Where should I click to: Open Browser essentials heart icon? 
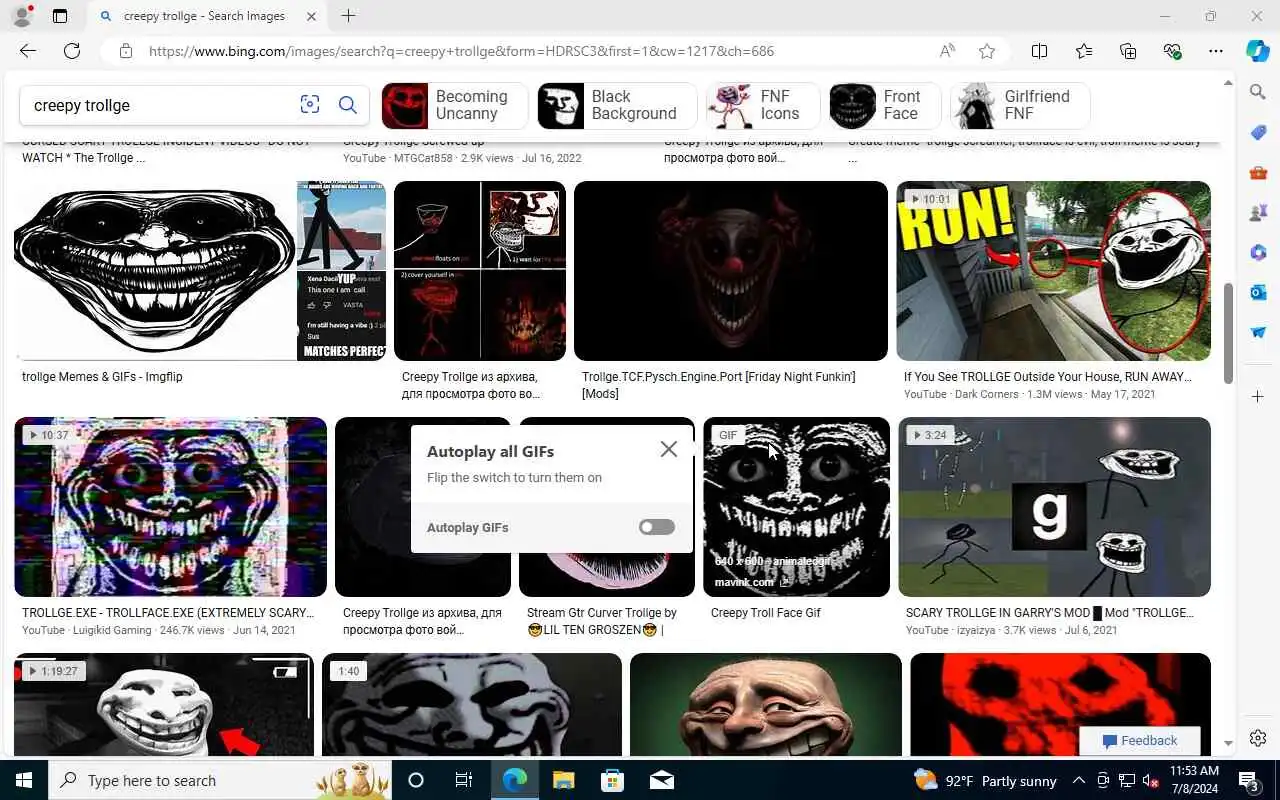click(x=1172, y=51)
